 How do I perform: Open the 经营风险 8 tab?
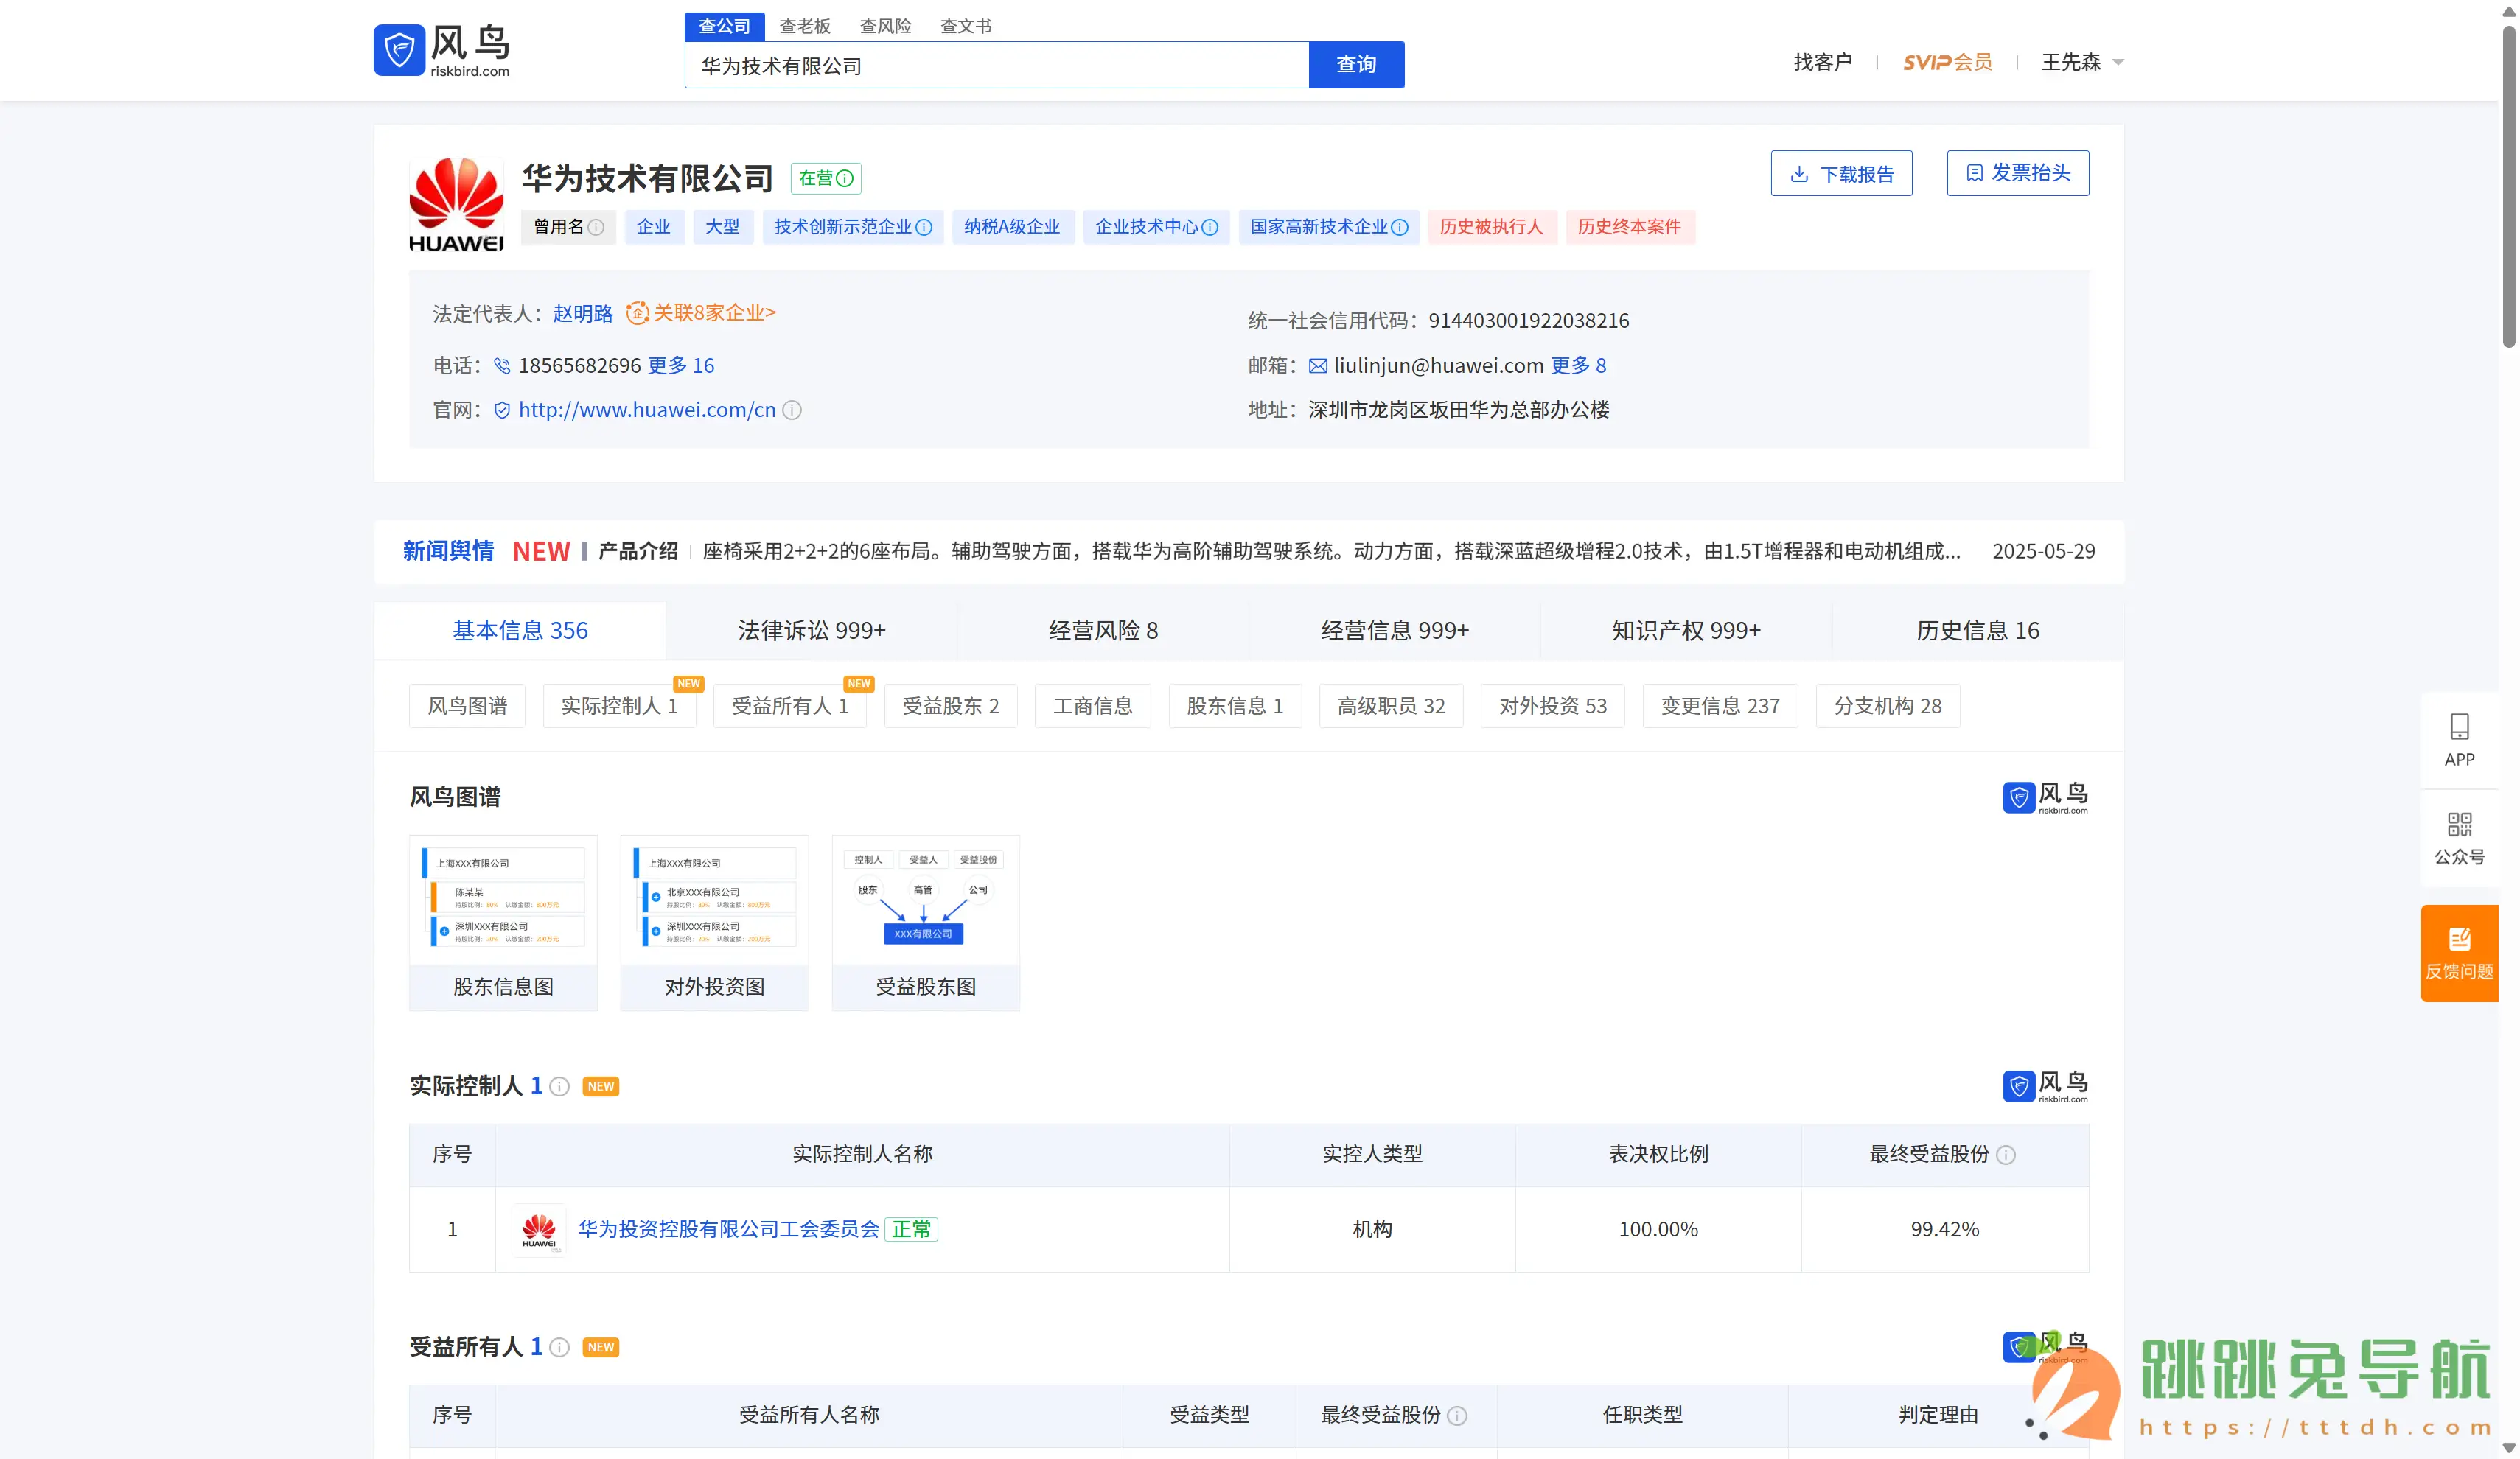tap(1103, 631)
